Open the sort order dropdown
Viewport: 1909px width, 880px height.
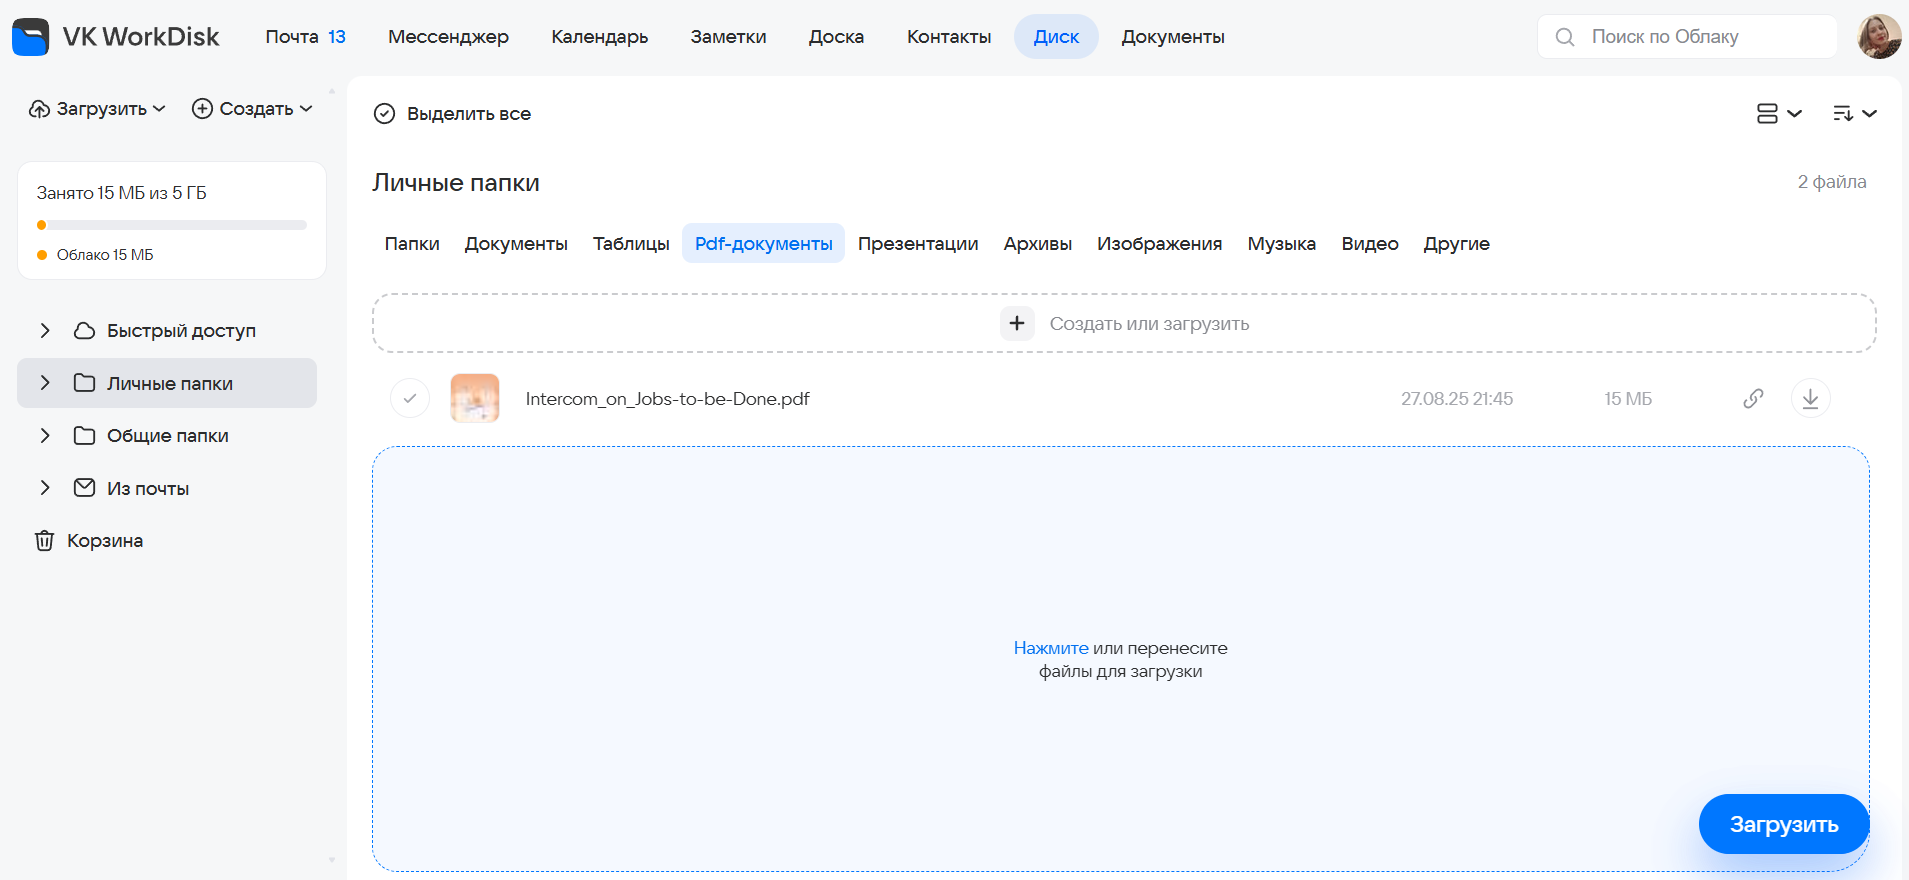[x=1854, y=114]
